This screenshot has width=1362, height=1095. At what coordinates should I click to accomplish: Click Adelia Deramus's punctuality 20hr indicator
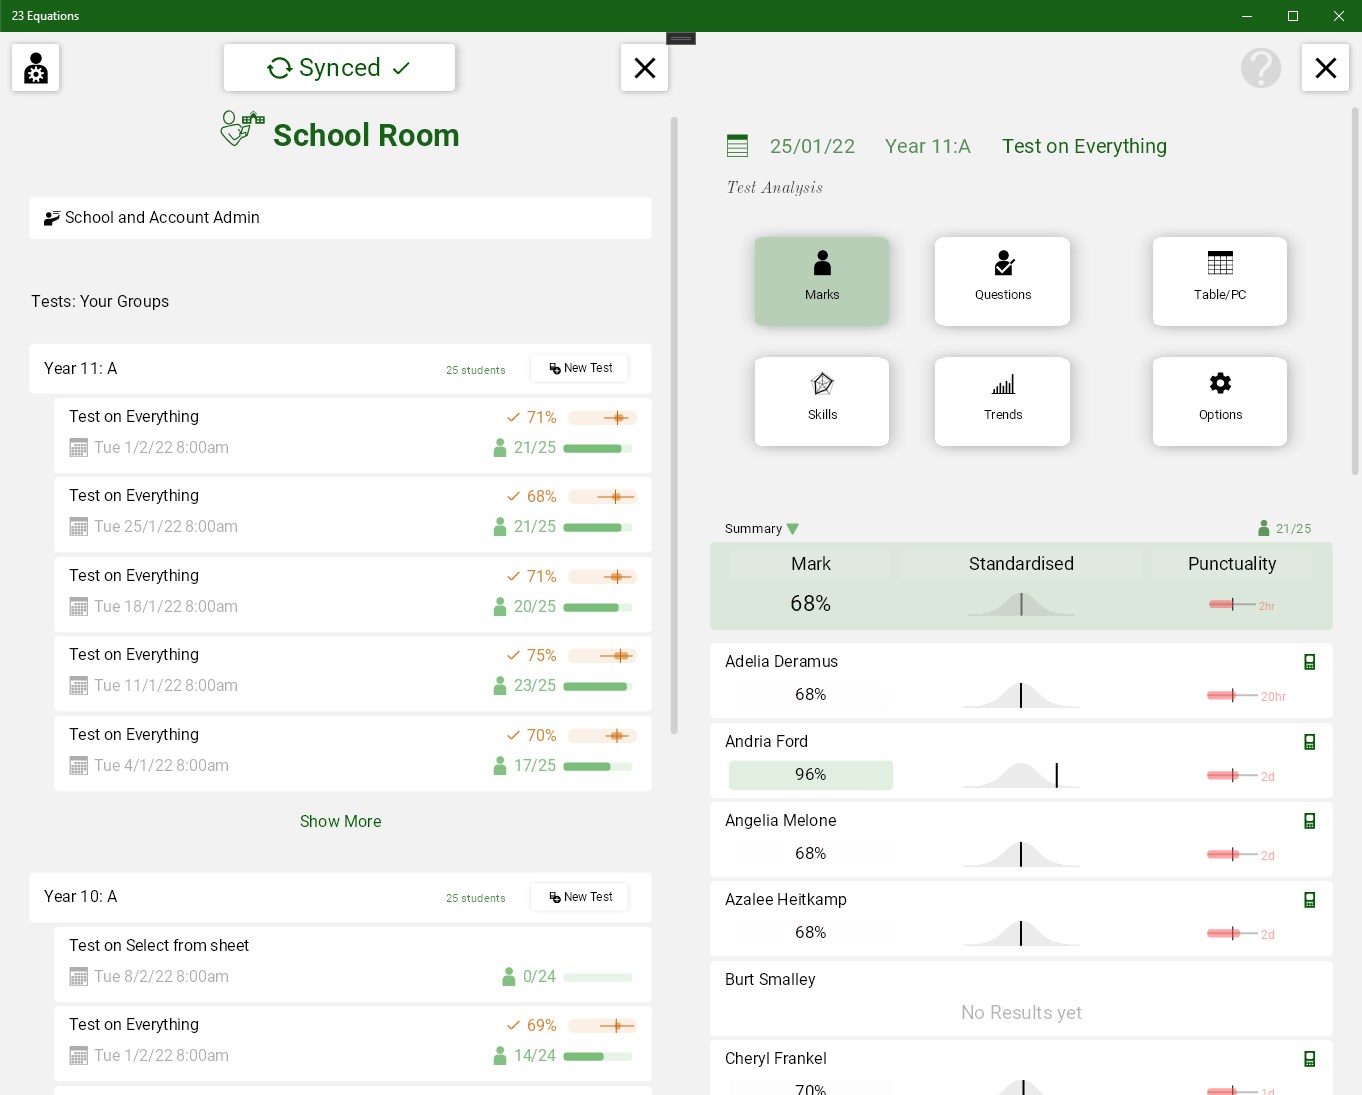point(1246,696)
